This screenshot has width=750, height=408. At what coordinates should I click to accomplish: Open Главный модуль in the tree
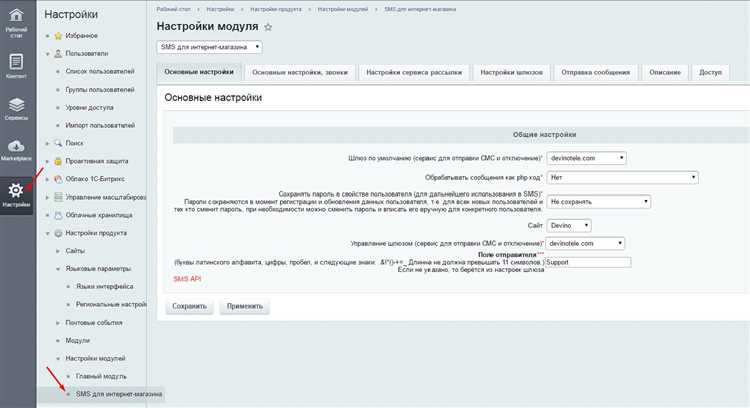[101, 376]
